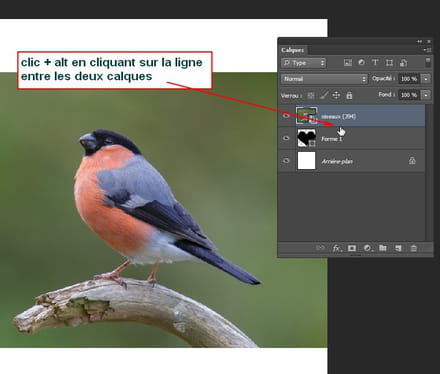This screenshot has width=440, height=374.
Task: Collapse the Calques panel with double arrows
Action: click(419, 41)
